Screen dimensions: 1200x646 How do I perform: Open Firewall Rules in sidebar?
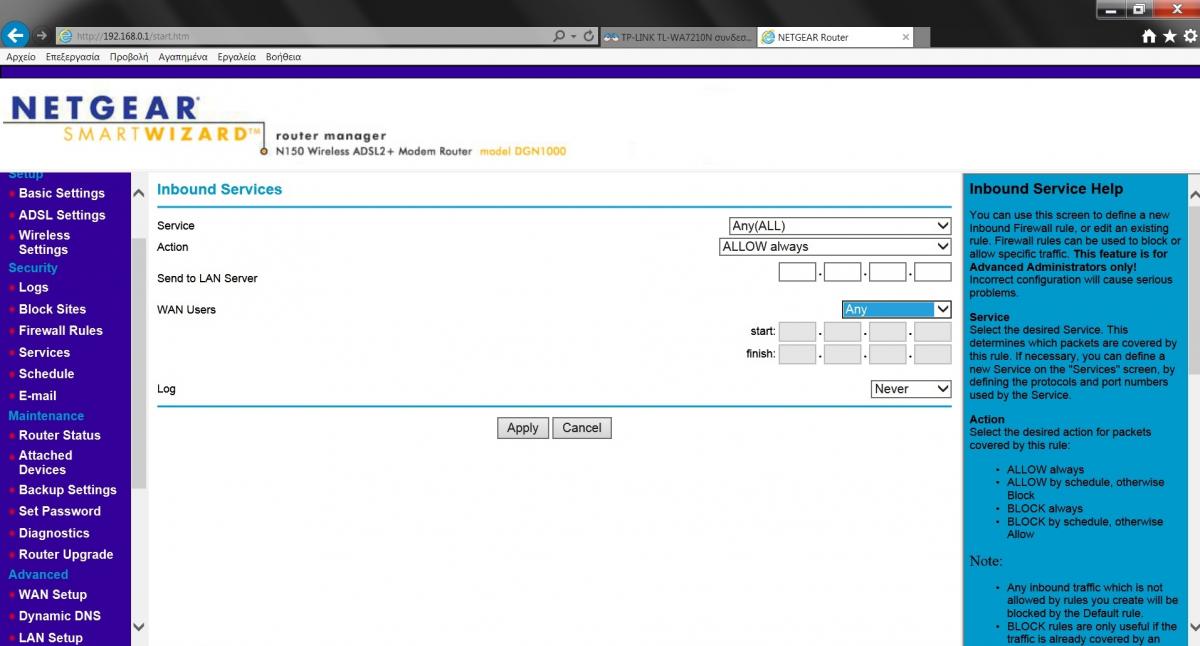tap(61, 330)
